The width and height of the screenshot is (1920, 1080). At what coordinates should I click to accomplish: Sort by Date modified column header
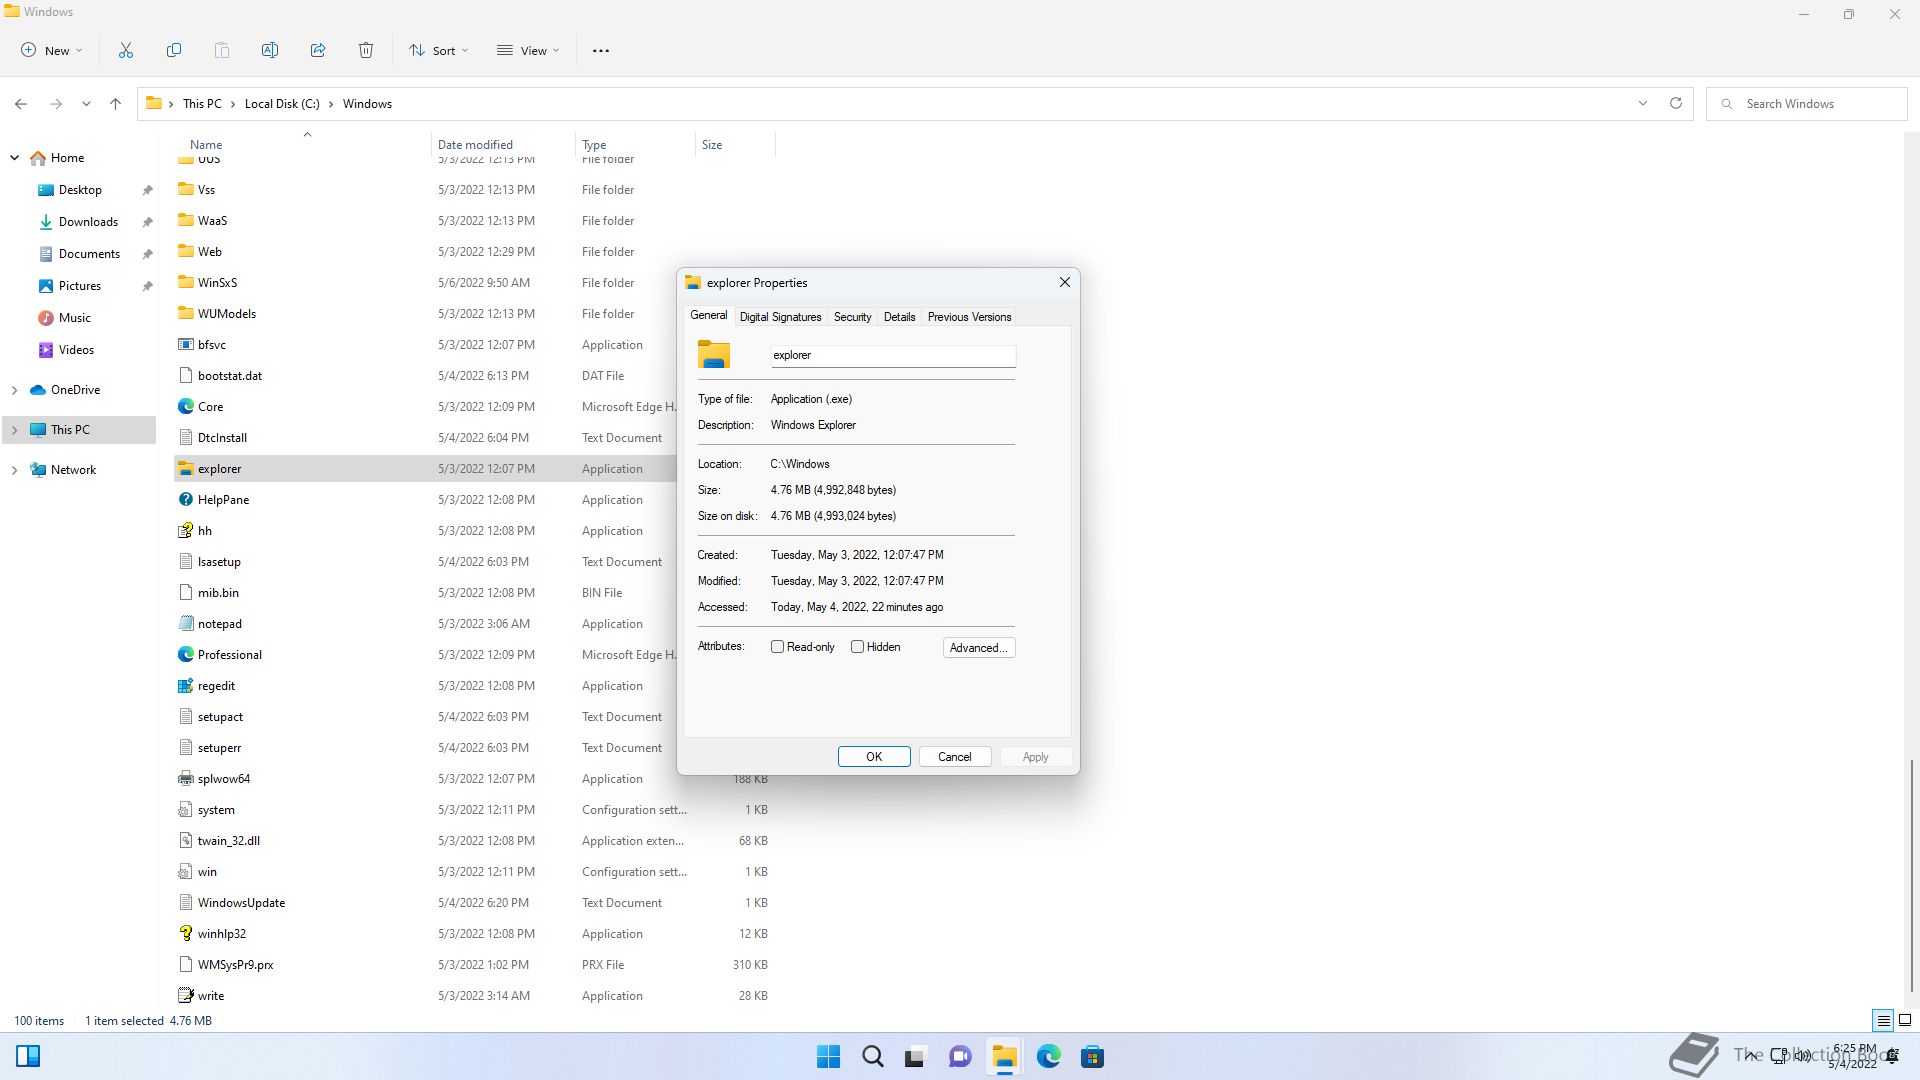tap(503, 145)
